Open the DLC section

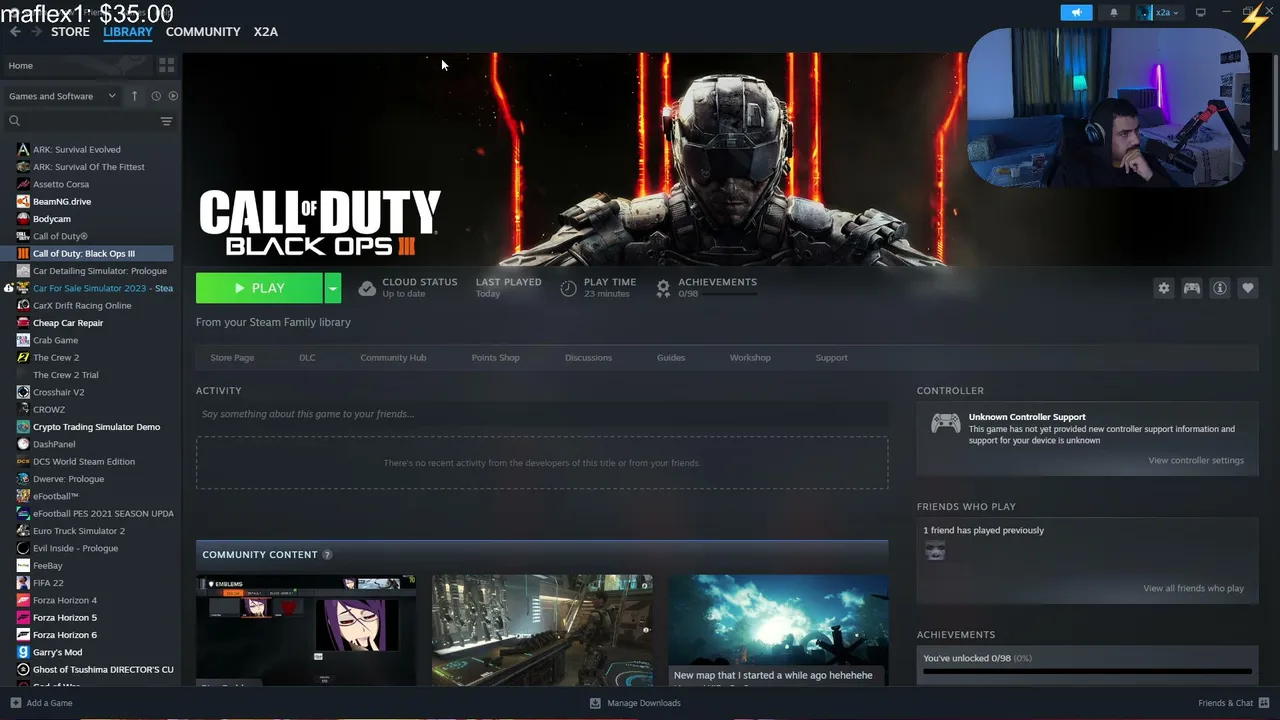click(x=307, y=358)
